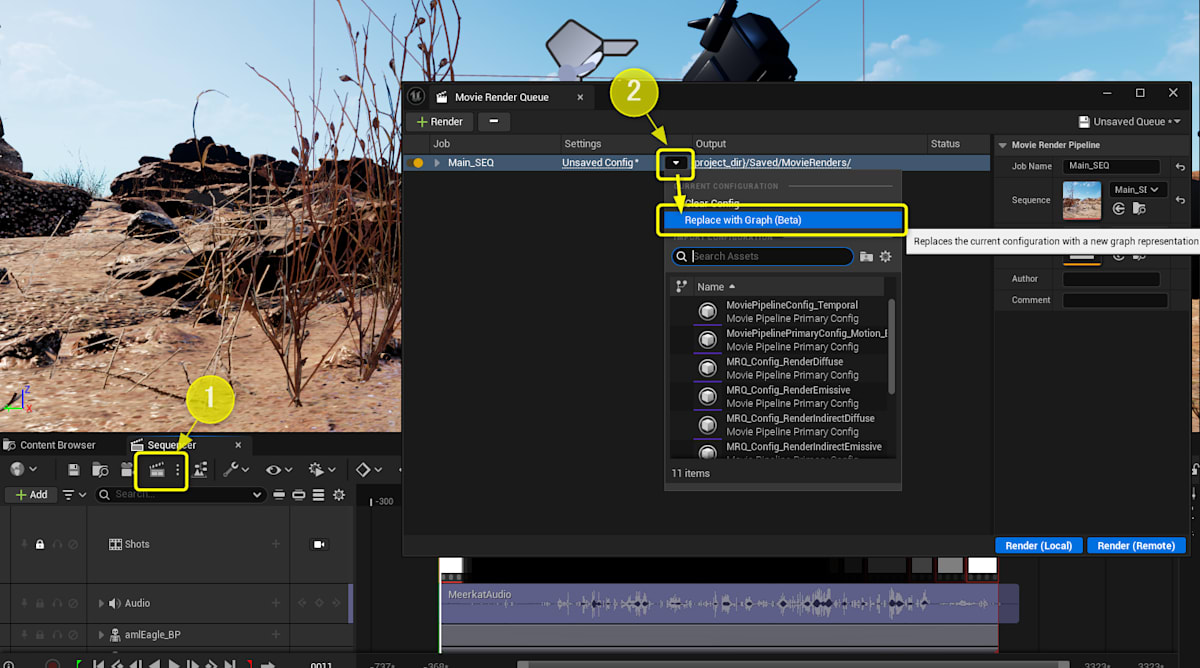Click the three-line track layout icon beside search
Viewport: 1200px width, 668px height.
(x=318, y=494)
